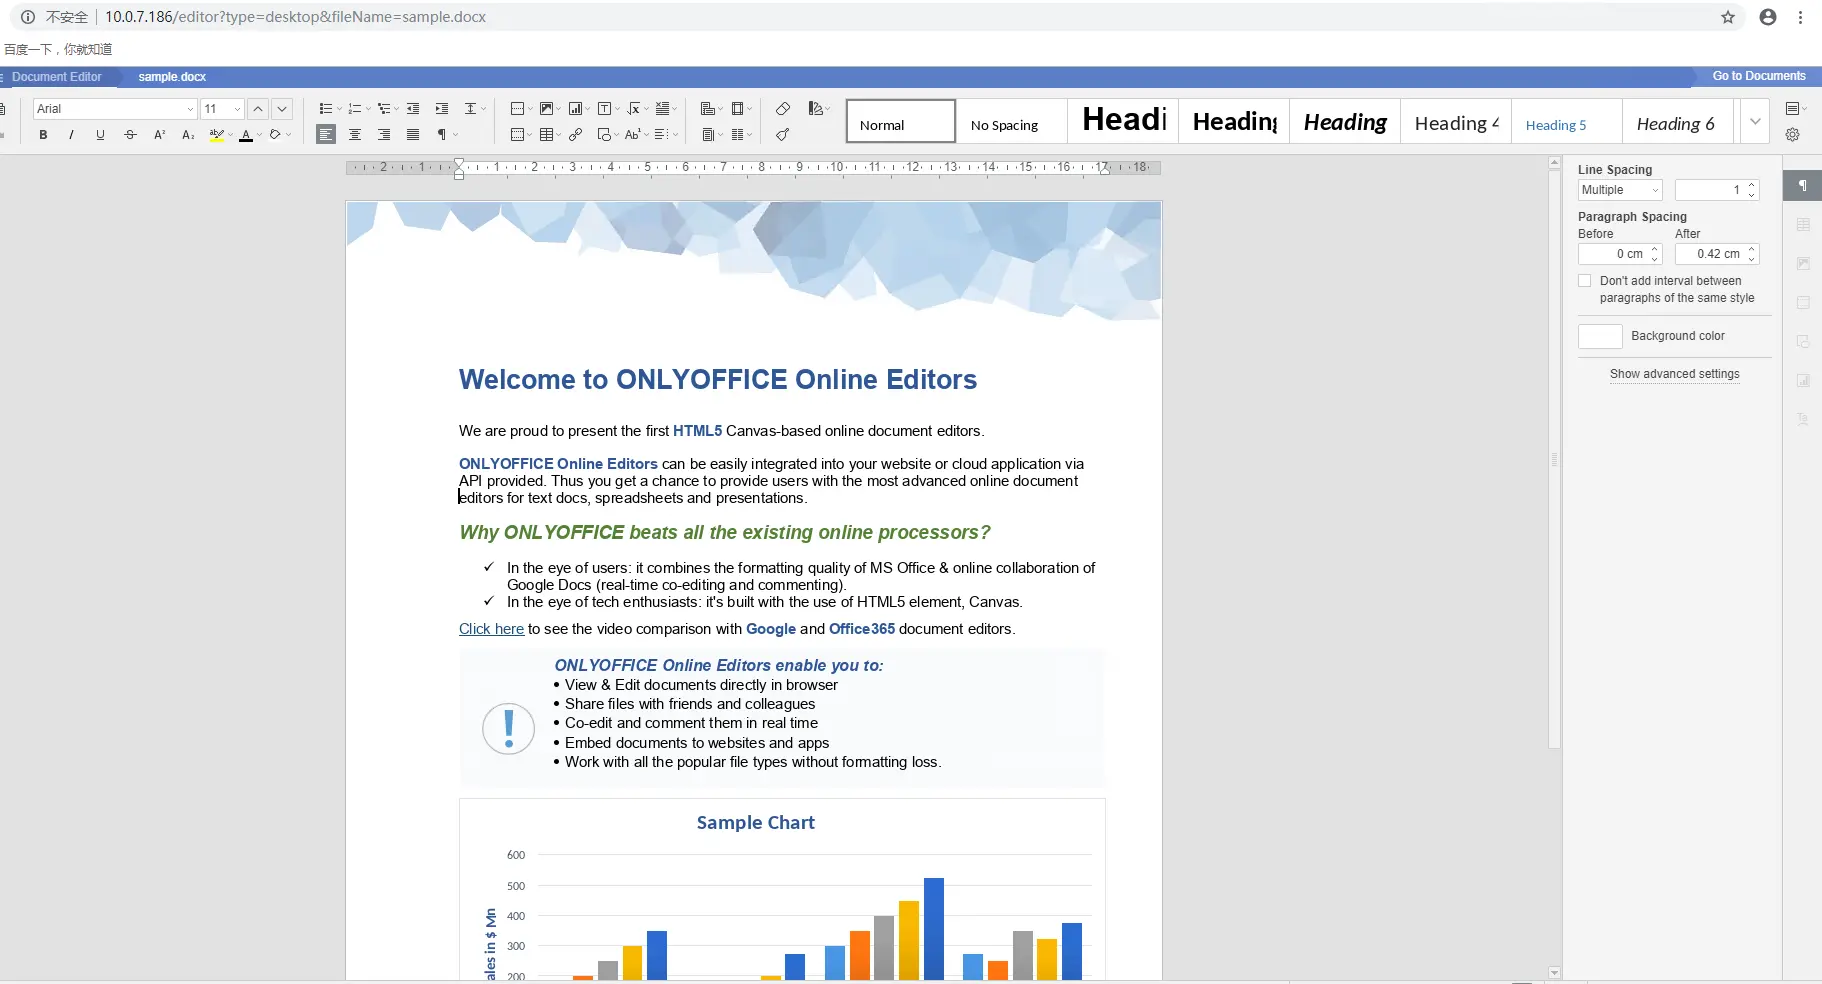Image resolution: width=1822 pixels, height=984 pixels.
Task: Toggle italic formatting
Action: coord(71,135)
